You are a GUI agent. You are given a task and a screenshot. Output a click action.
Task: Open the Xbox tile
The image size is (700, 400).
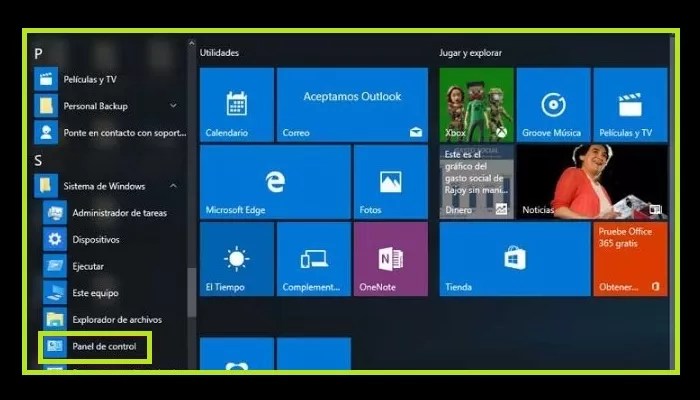[x=476, y=104]
